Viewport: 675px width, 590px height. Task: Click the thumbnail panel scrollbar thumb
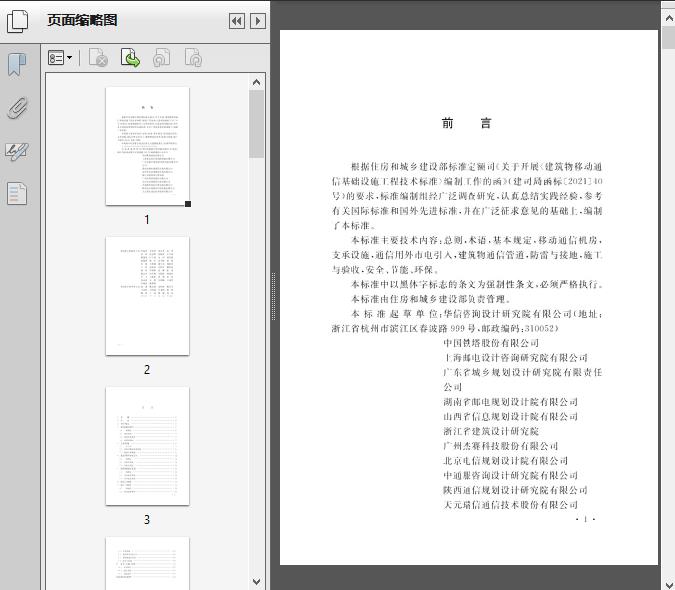[257, 124]
